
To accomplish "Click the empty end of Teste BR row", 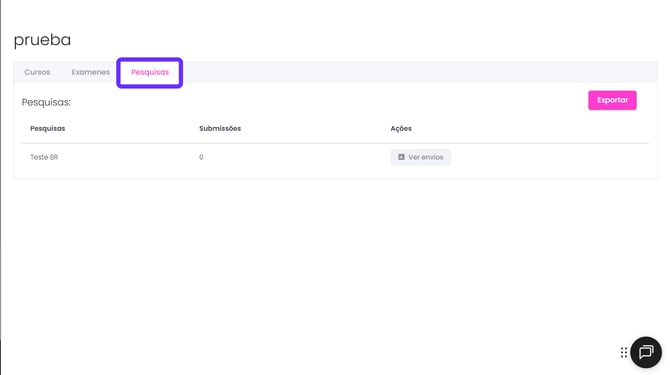I will pyautogui.click(x=550, y=157).
